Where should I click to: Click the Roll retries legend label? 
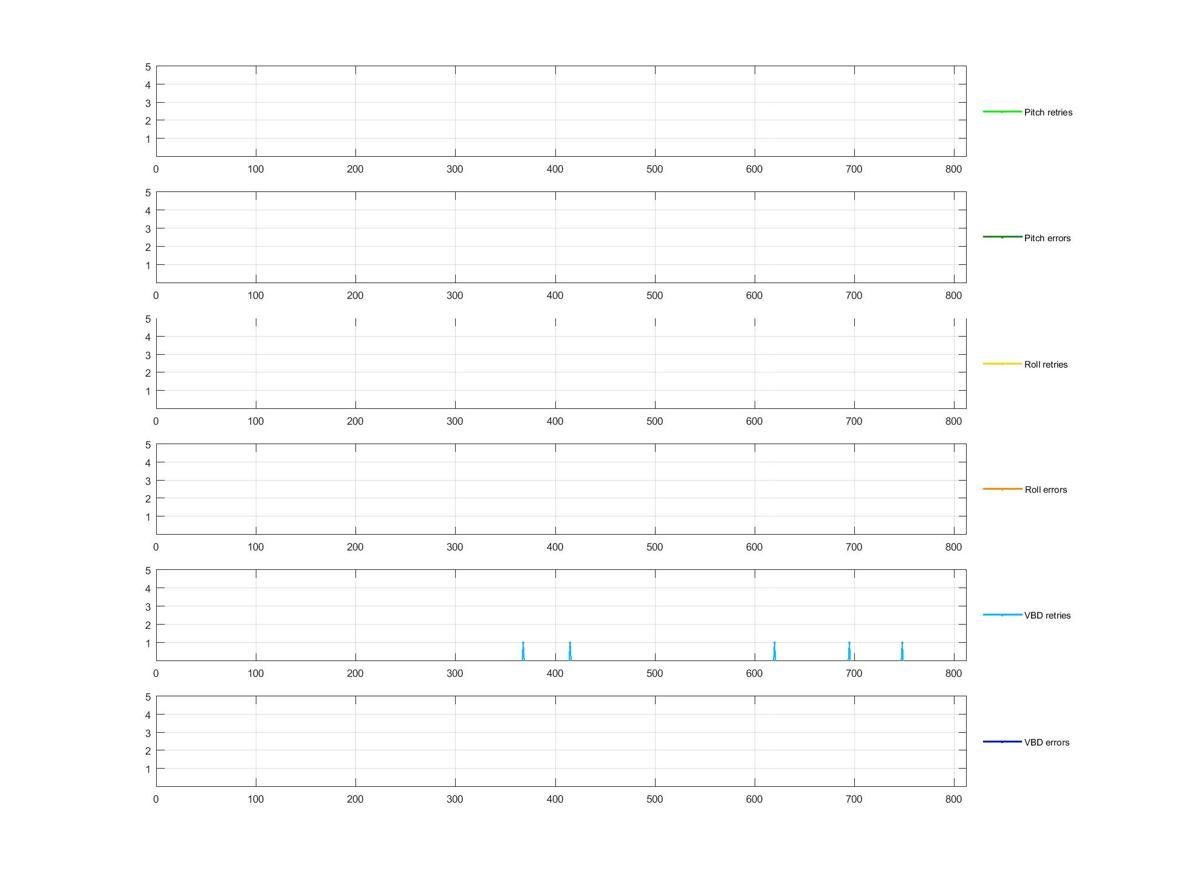pos(1046,364)
